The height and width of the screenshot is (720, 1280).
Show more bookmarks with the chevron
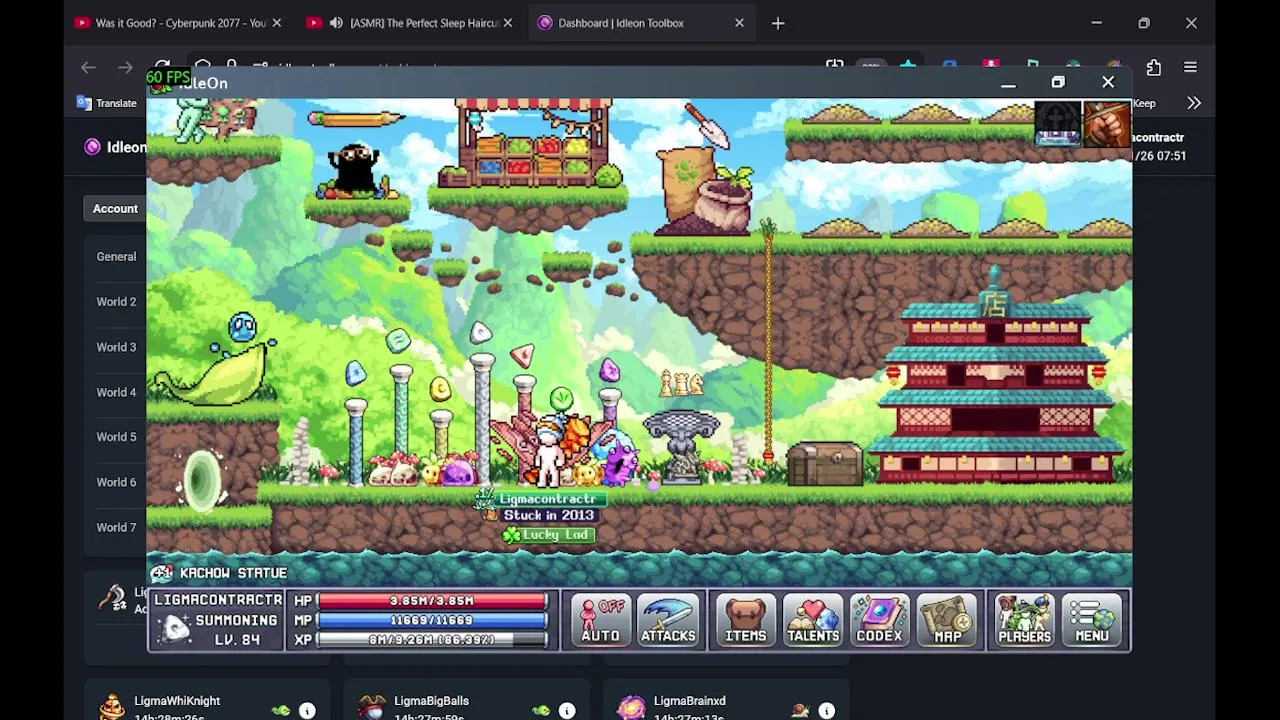[x=1193, y=103]
